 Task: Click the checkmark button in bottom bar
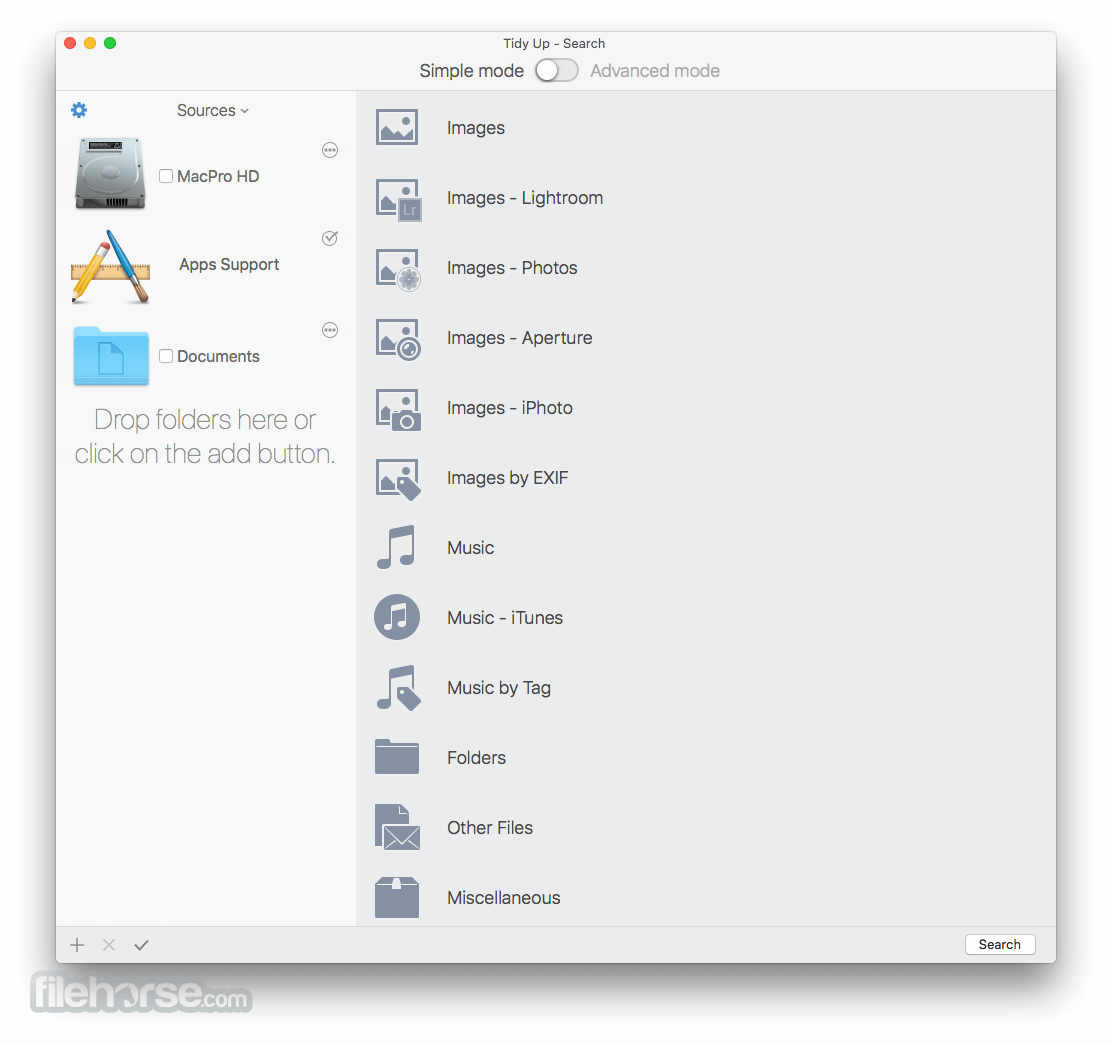click(x=141, y=944)
